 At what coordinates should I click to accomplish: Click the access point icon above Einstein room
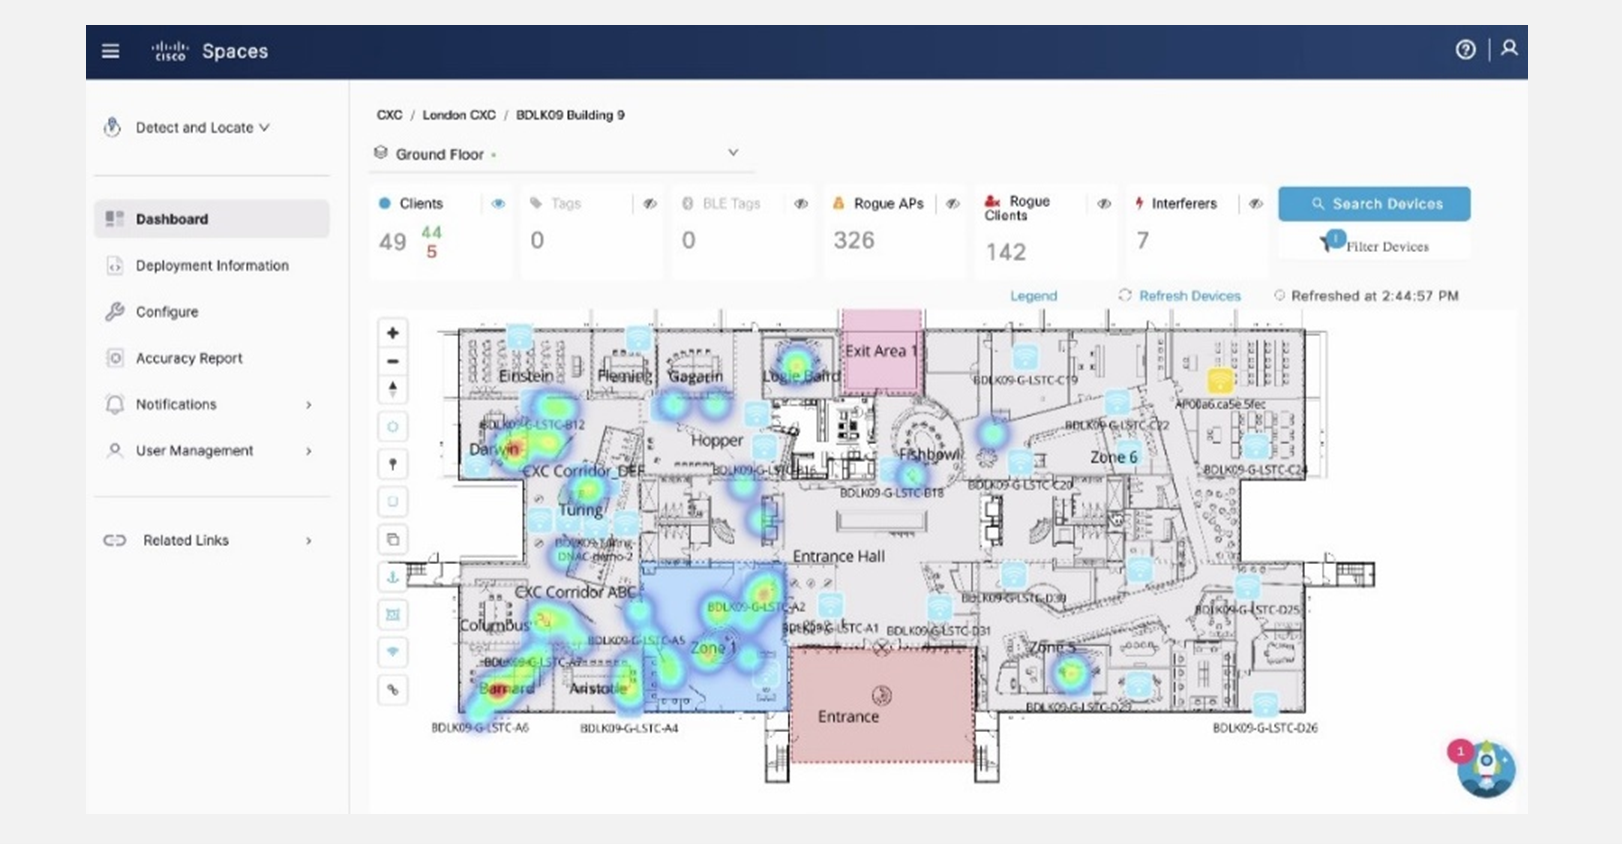point(519,337)
